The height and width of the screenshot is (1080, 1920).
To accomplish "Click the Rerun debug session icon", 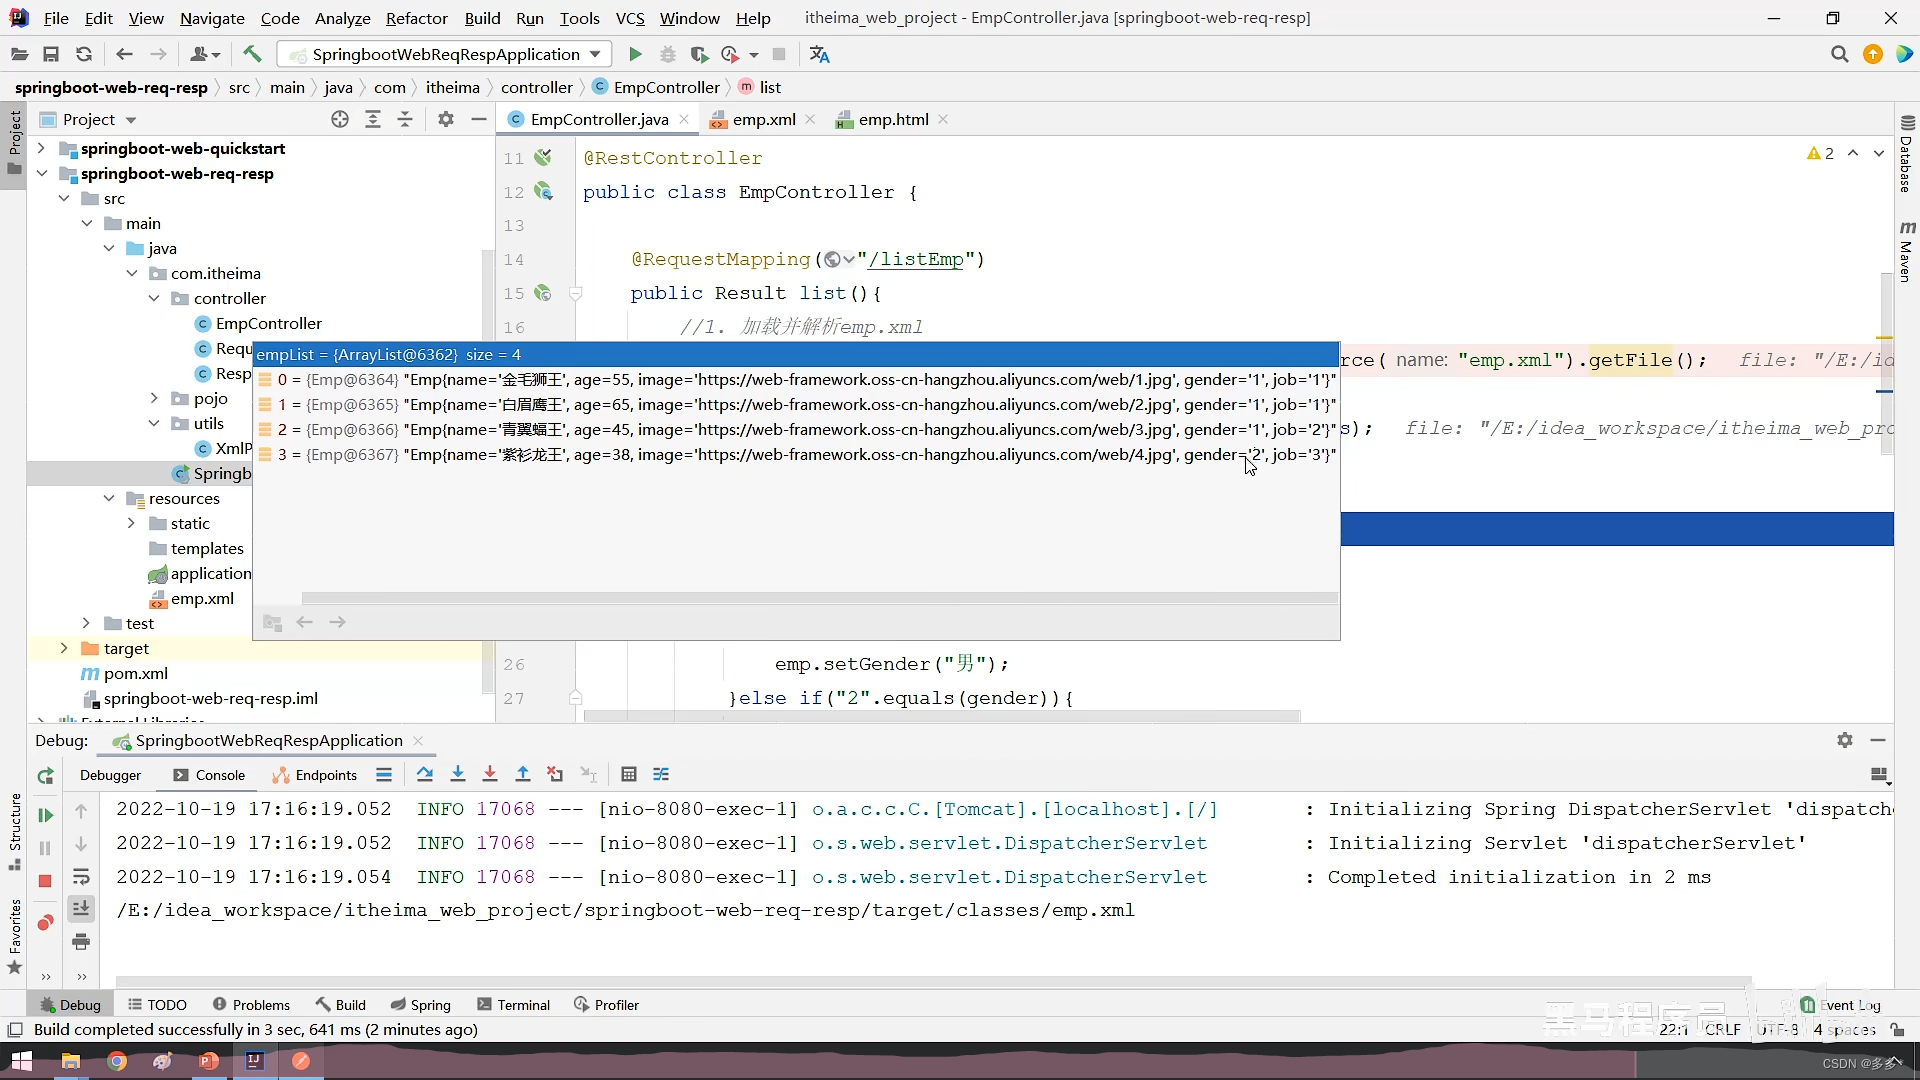I will tap(45, 776).
